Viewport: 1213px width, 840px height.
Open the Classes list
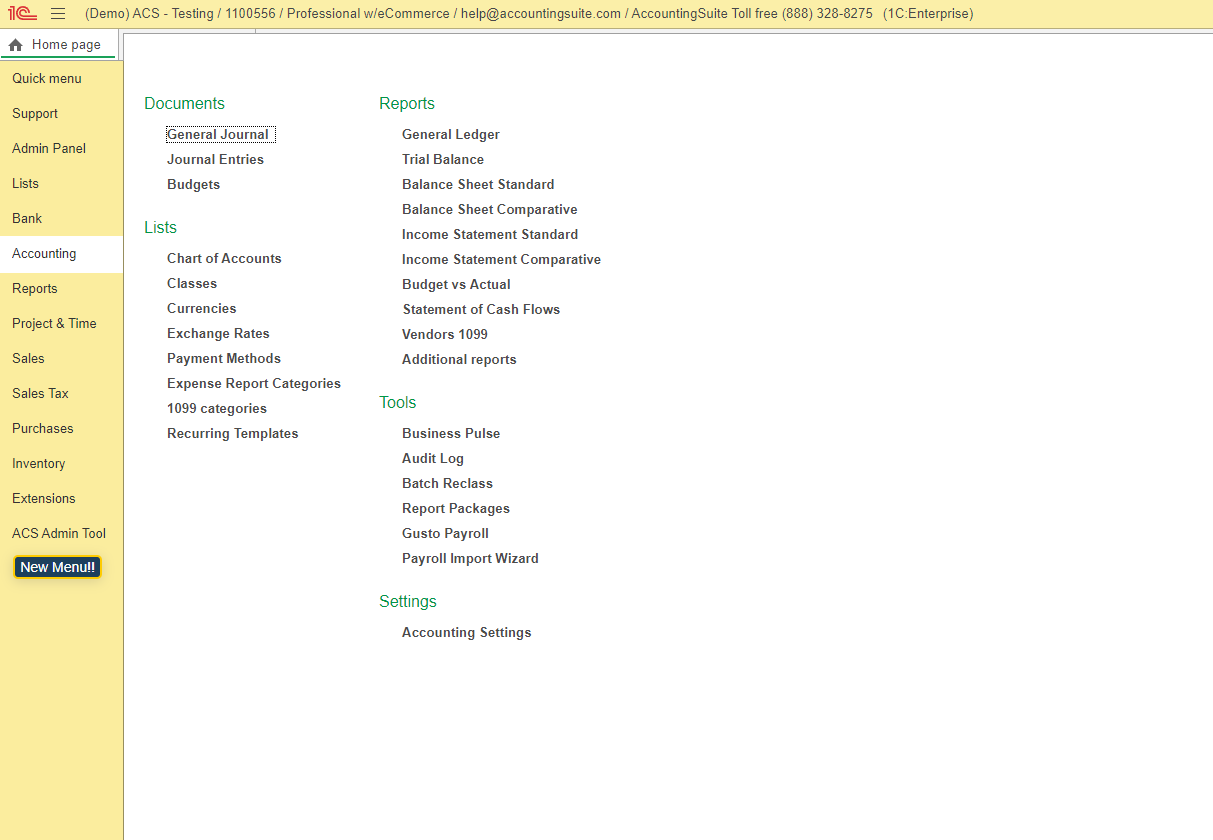pos(192,284)
